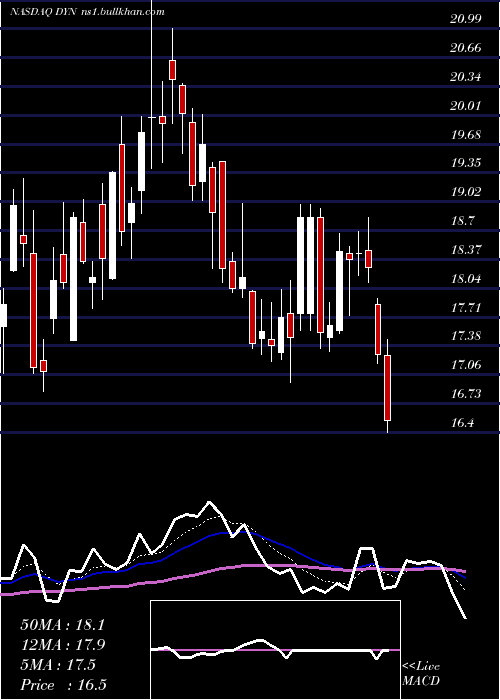The image size is (500, 700).
Task: Click the 20.01 price axis label
Action: click(466, 106)
